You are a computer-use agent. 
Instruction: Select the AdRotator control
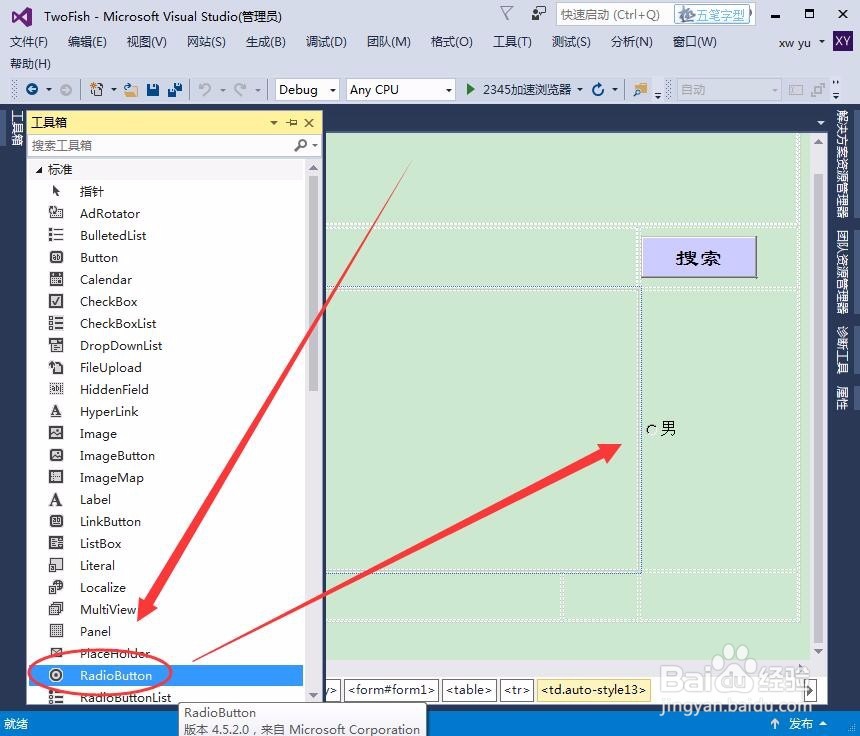(165, 213)
